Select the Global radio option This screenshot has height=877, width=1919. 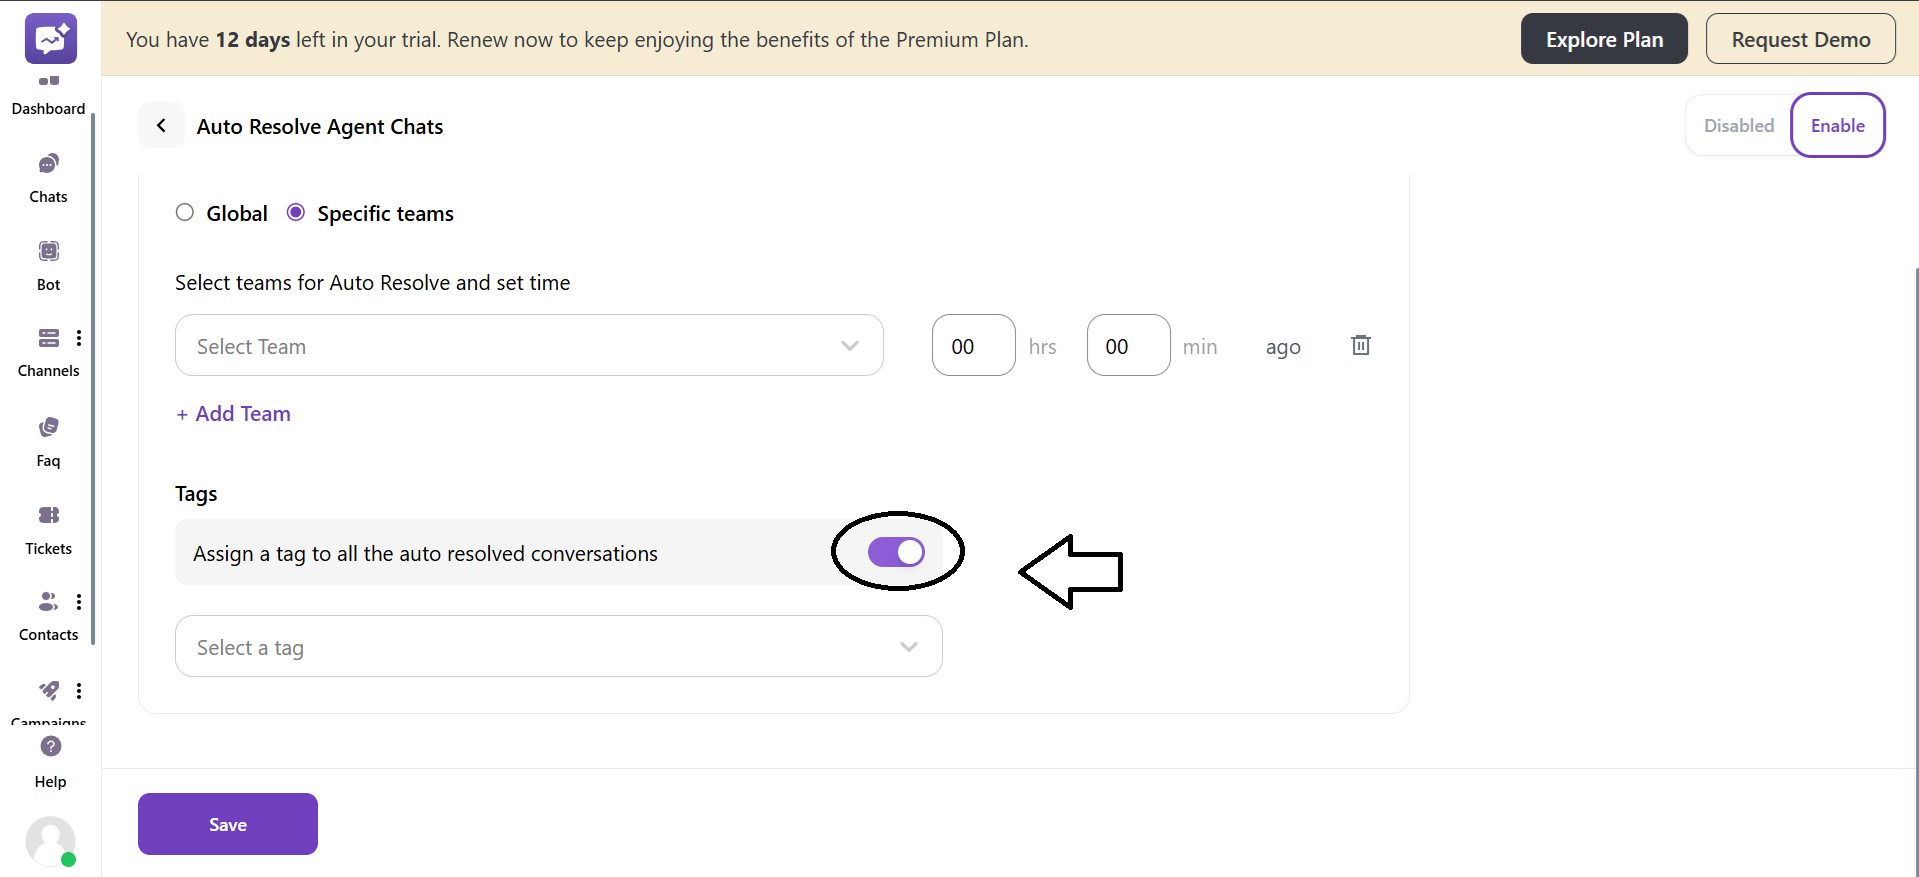185,212
